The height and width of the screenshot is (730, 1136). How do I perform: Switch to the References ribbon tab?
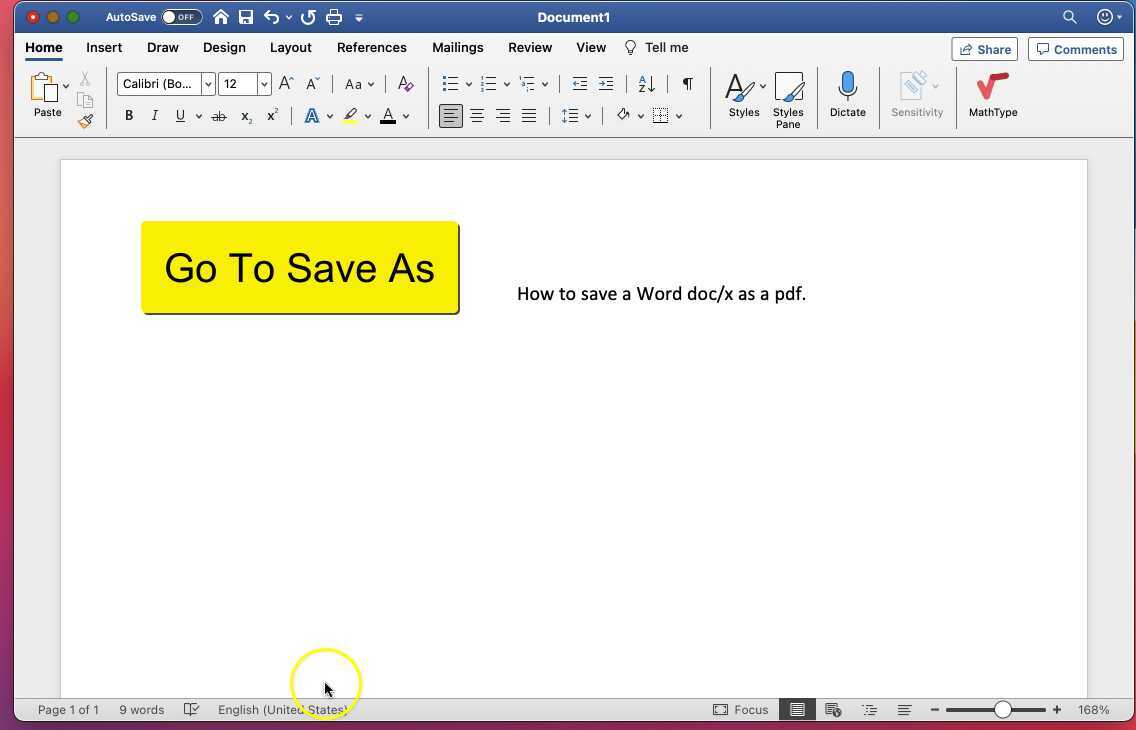(371, 47)
